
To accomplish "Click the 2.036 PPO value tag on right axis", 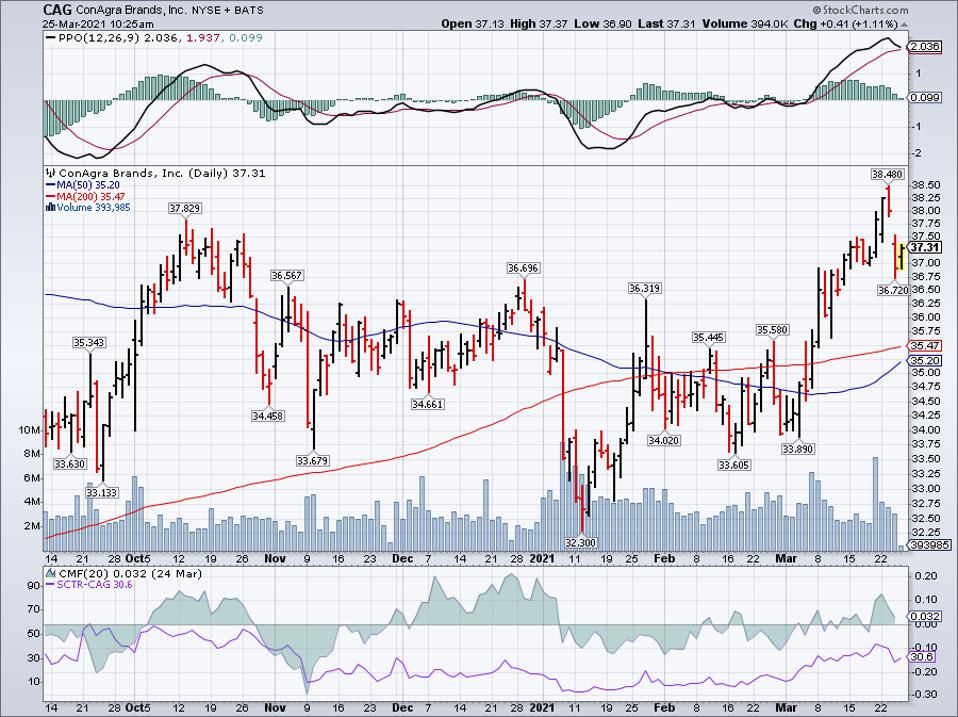I will tap(924, 46).
